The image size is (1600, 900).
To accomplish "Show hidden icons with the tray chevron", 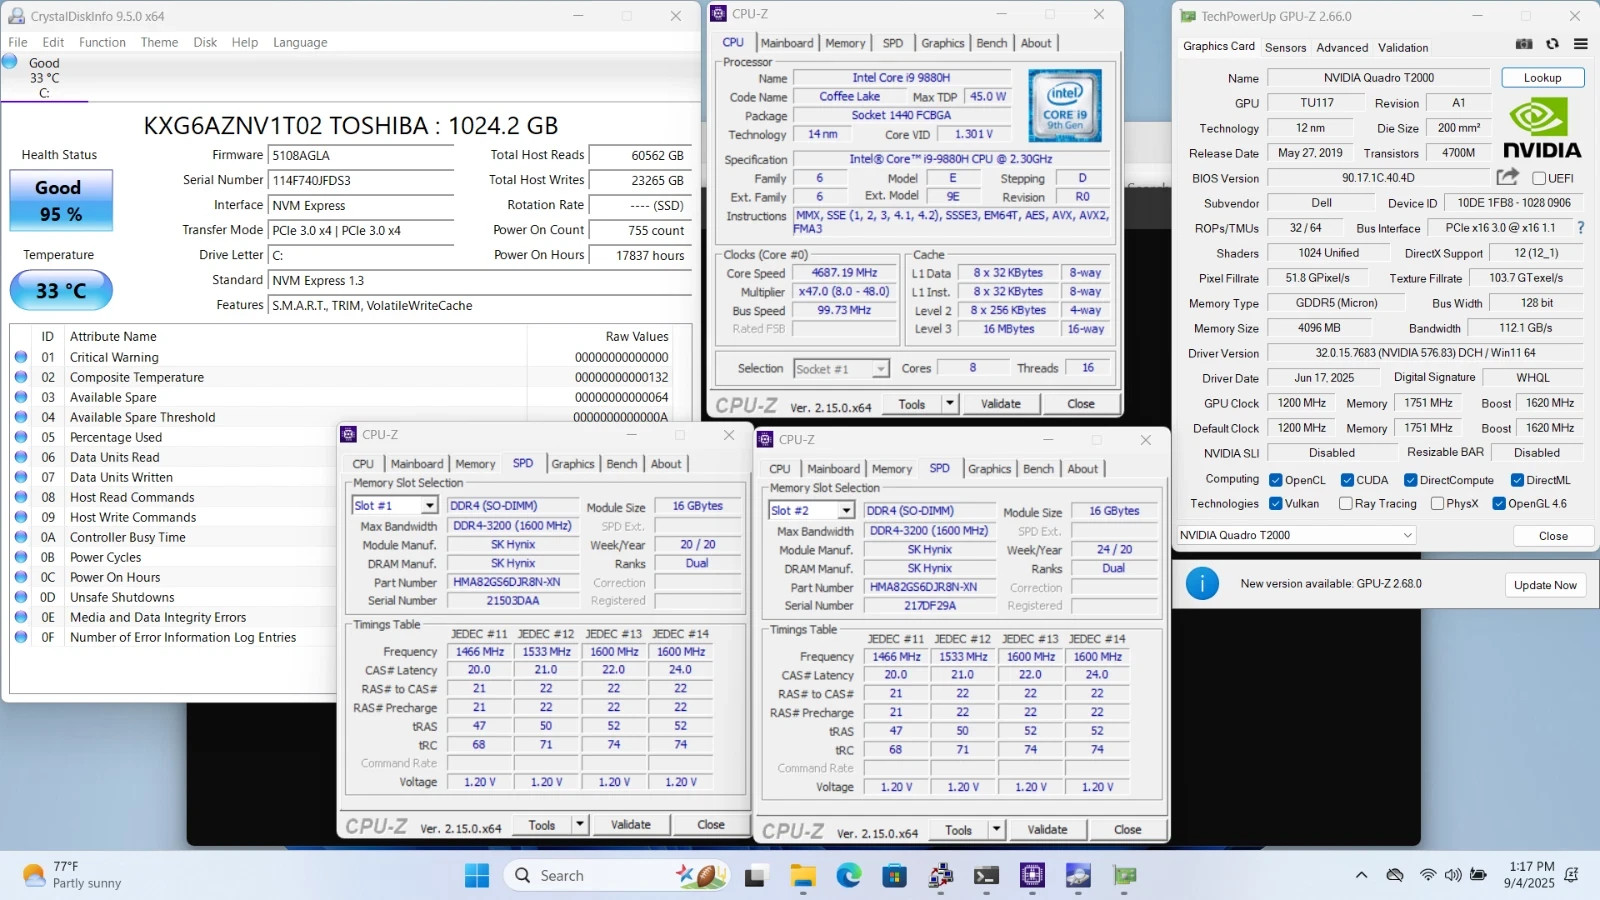I will click(1361, 875).
